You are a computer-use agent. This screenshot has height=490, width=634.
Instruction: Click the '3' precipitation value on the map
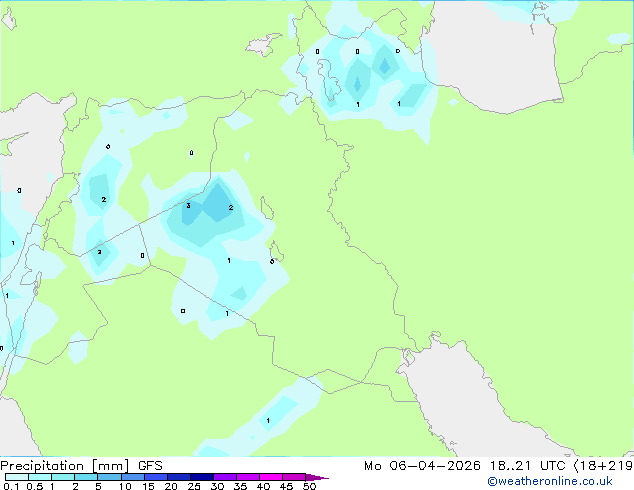click(x=188, y=206)
